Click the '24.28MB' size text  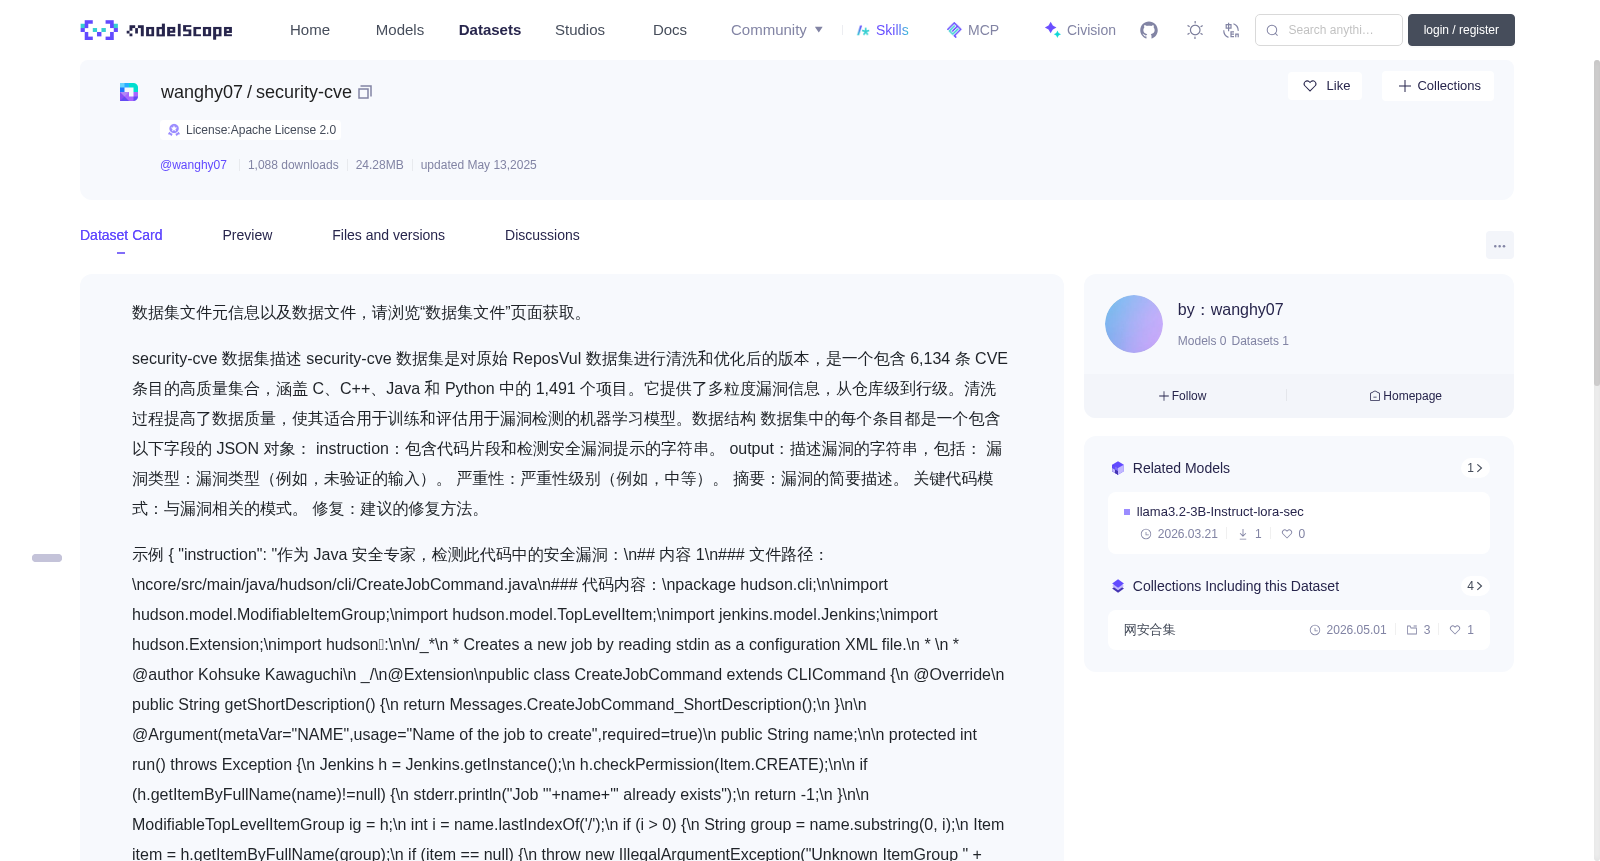pyautogui.click(x=380, y=165)
